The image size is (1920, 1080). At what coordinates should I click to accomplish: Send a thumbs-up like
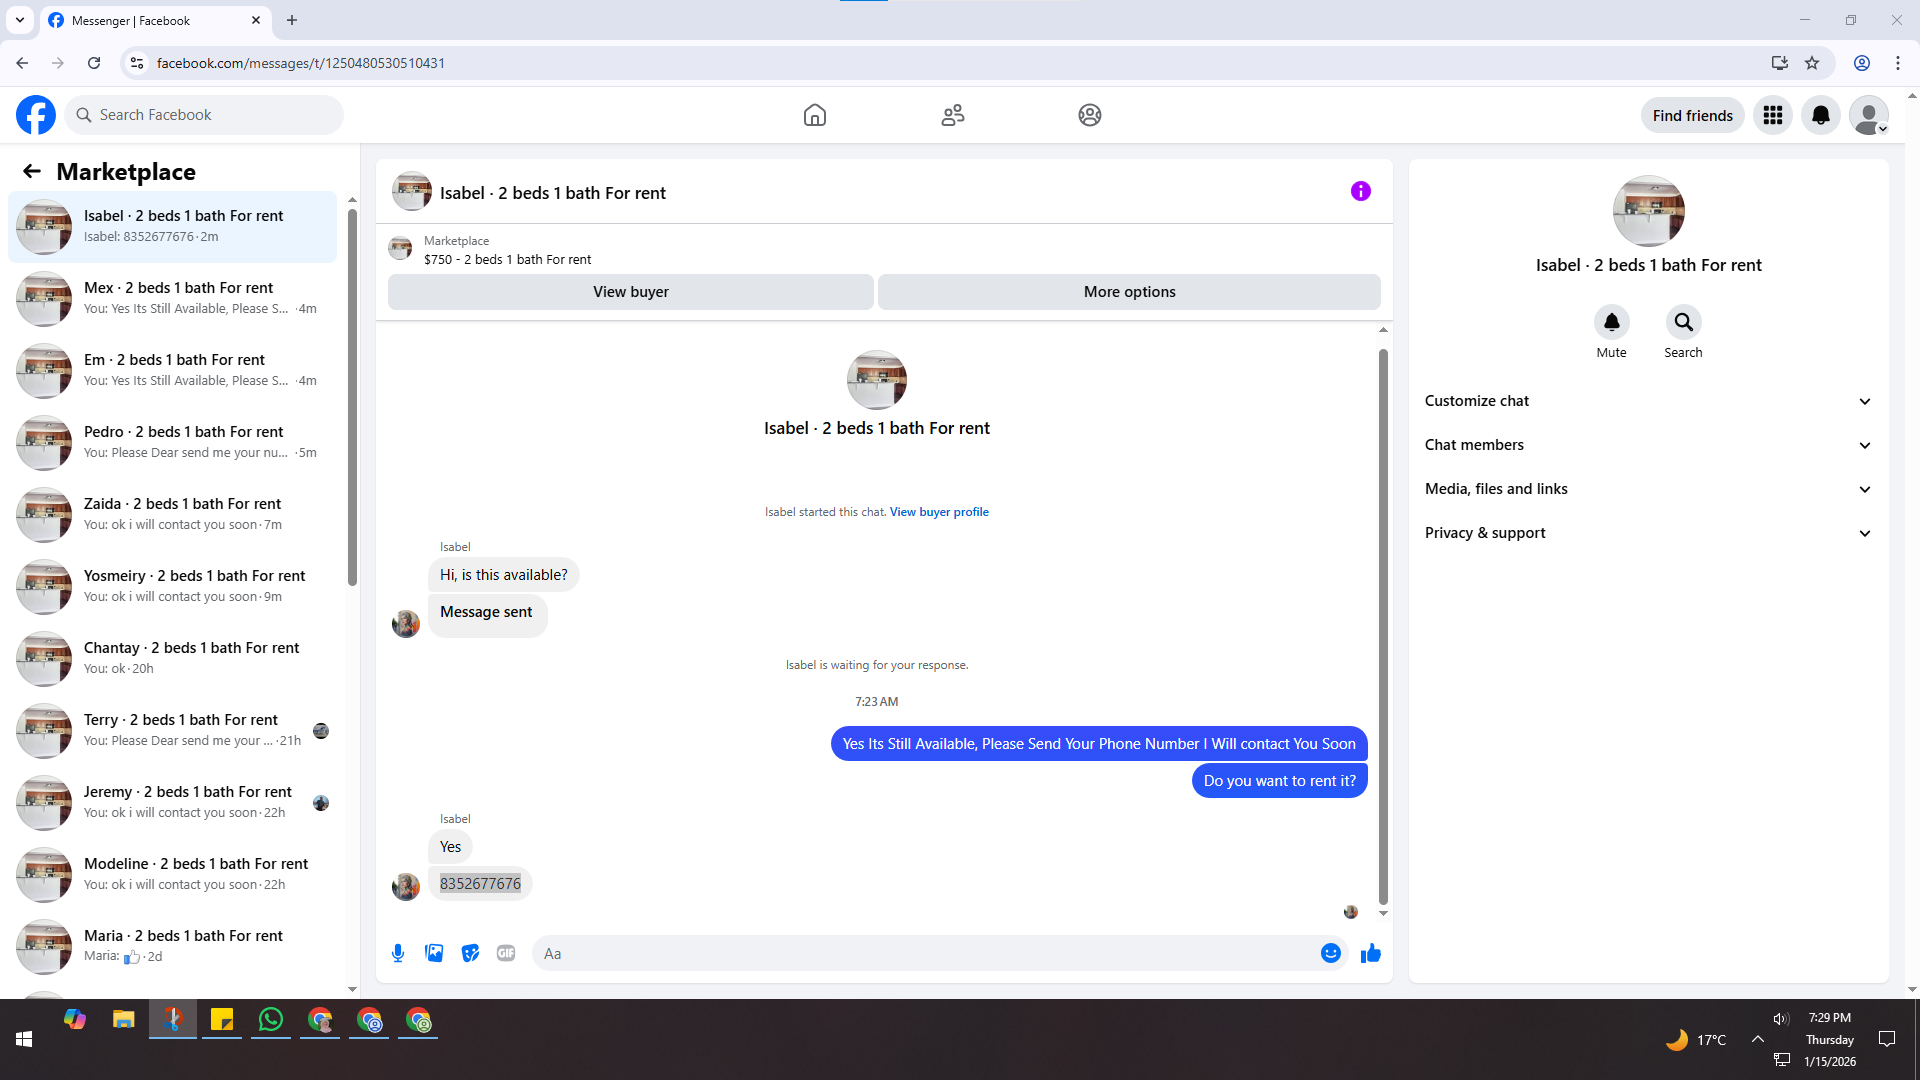pos(1370,953)
